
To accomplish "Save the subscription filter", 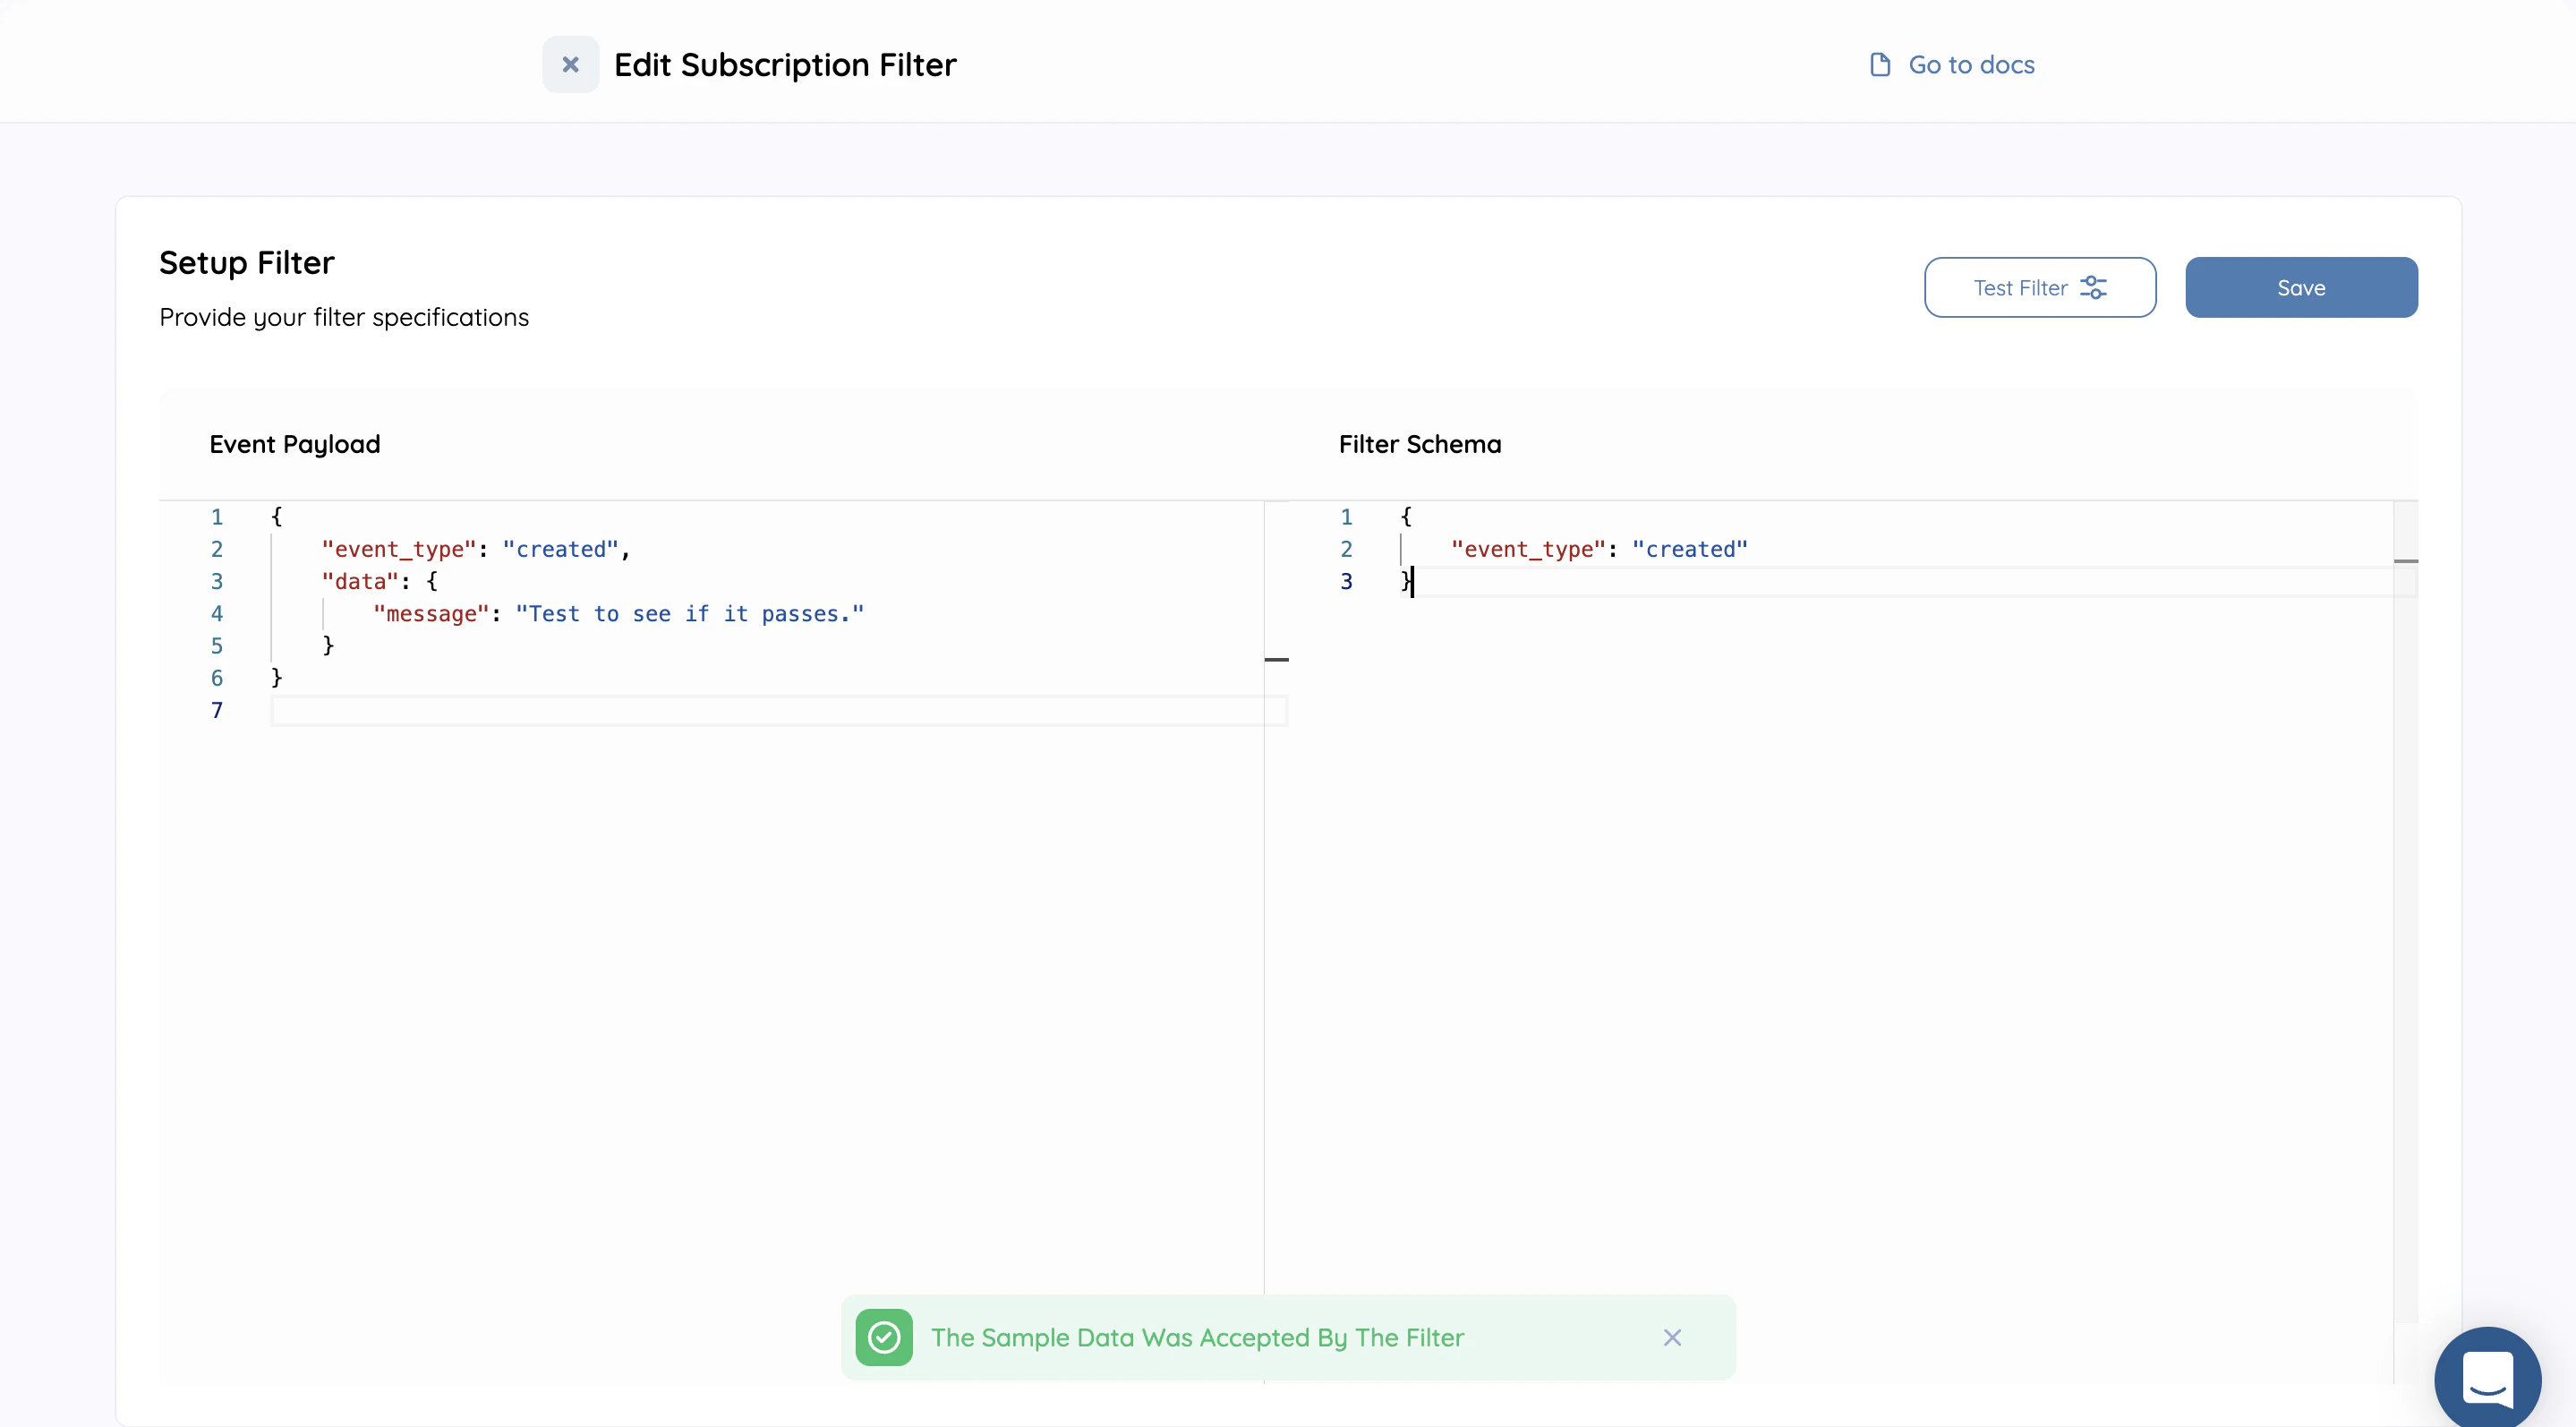I will point(2301,287).
